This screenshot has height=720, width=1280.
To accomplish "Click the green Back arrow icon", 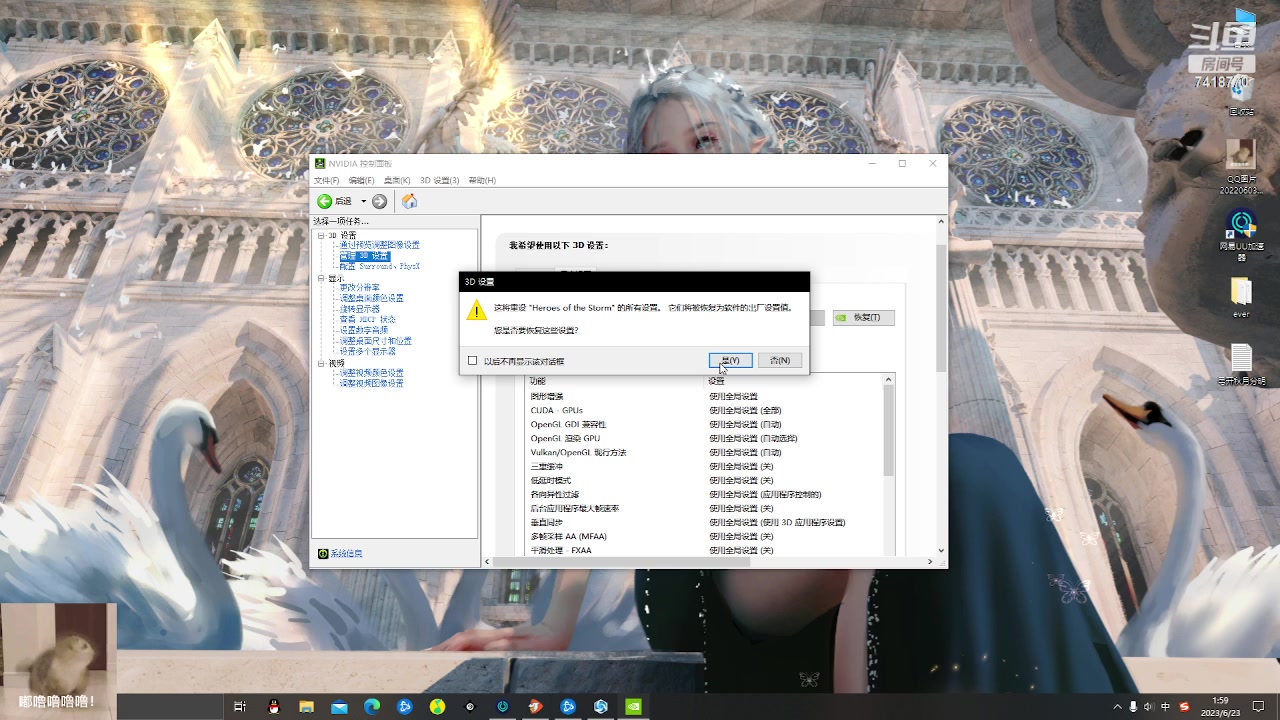I will click(x=325, y=201).
